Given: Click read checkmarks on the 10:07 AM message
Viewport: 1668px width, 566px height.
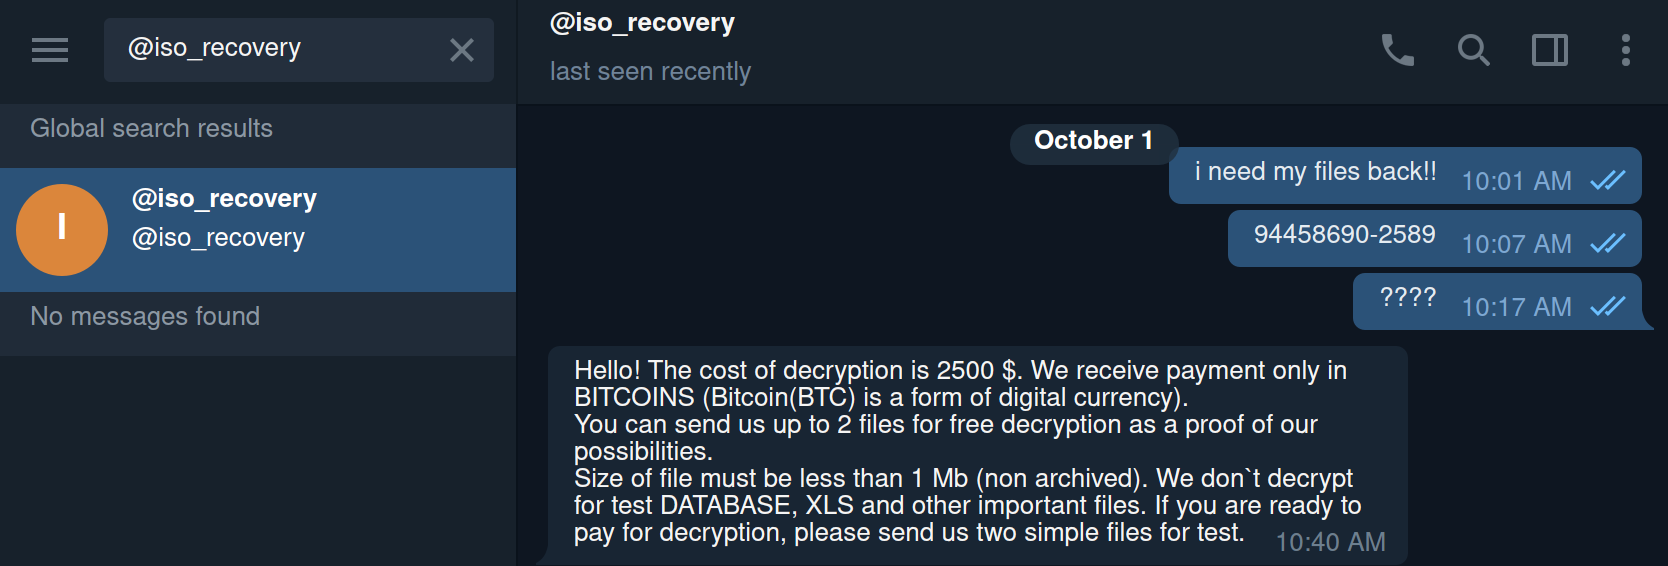Looking at the screenshot, I should (x=1607, y=244).
